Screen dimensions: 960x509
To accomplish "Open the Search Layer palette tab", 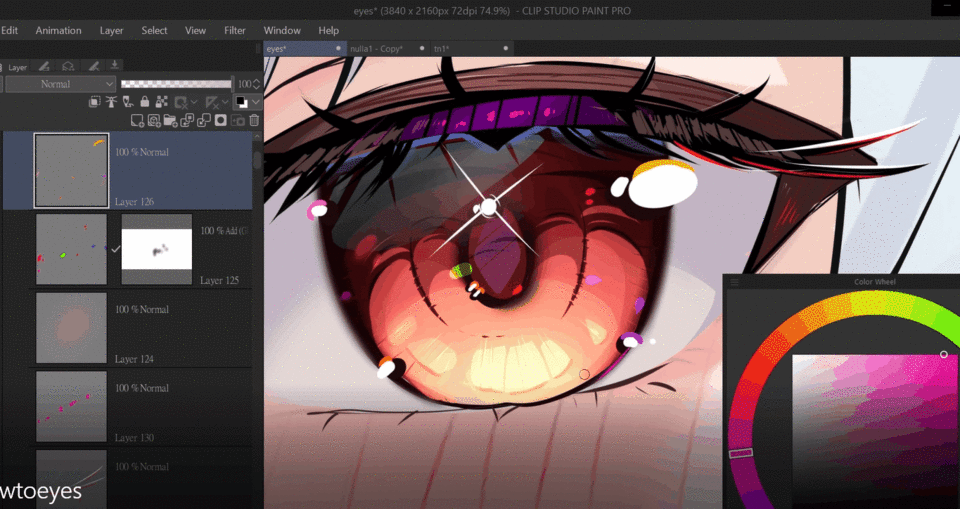I will click(x=68, y=66).
